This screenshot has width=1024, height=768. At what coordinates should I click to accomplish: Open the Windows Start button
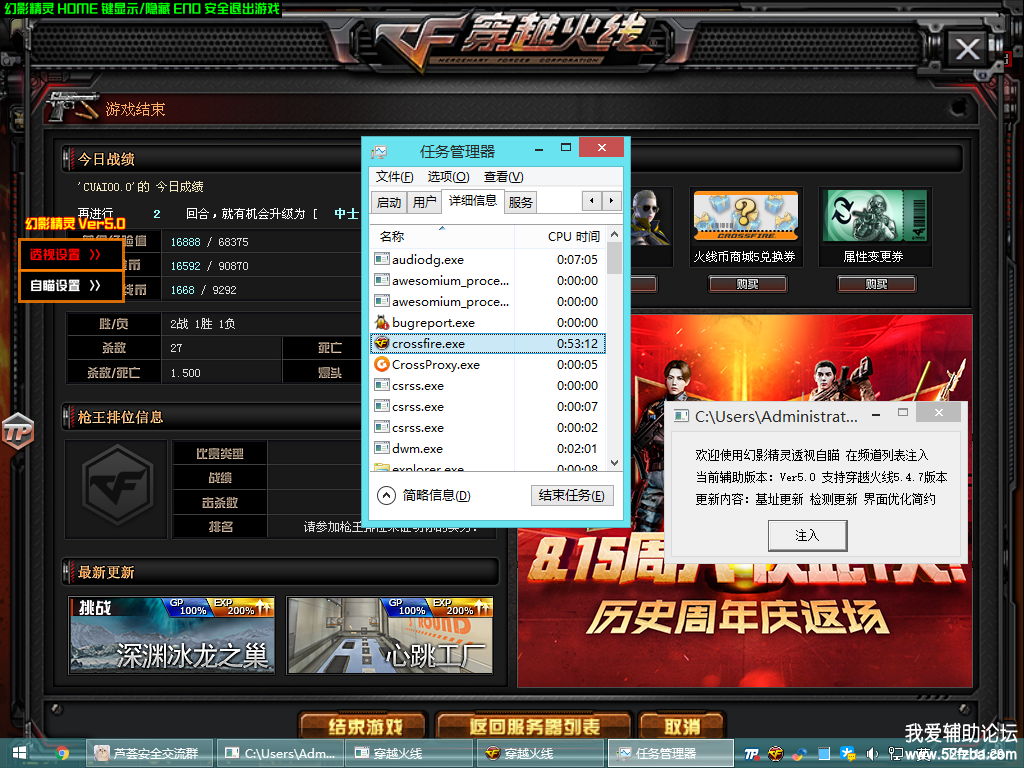coord(19,753)
